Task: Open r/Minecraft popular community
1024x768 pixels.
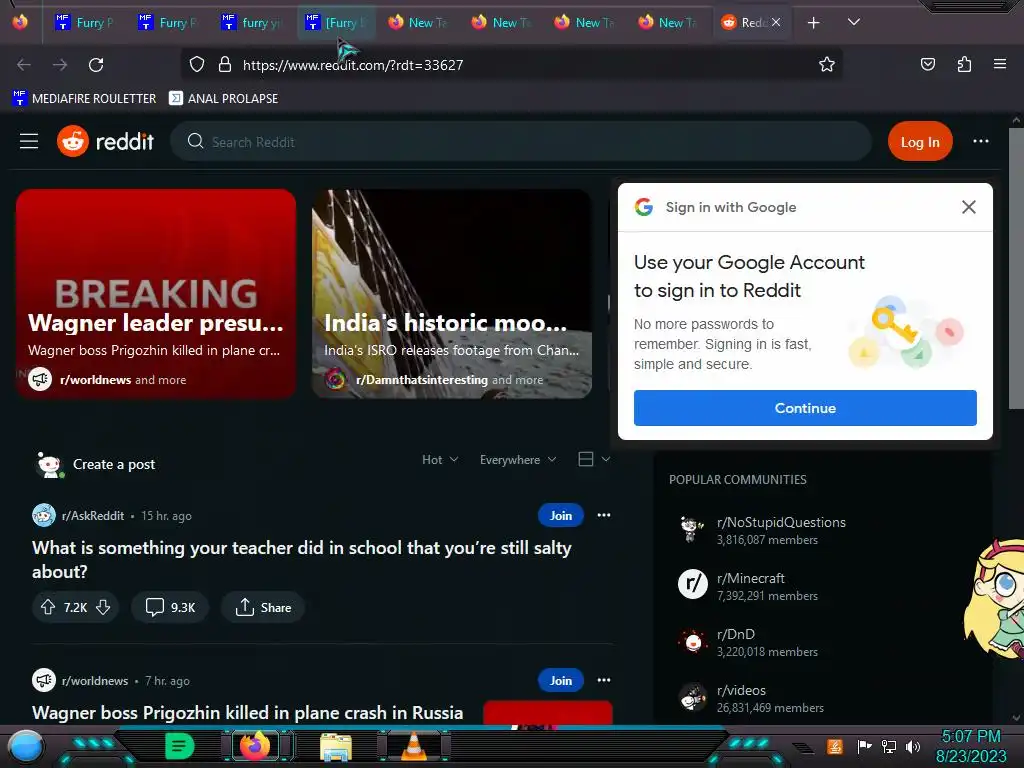Action: pyautogui.click(x=750, y=579)
